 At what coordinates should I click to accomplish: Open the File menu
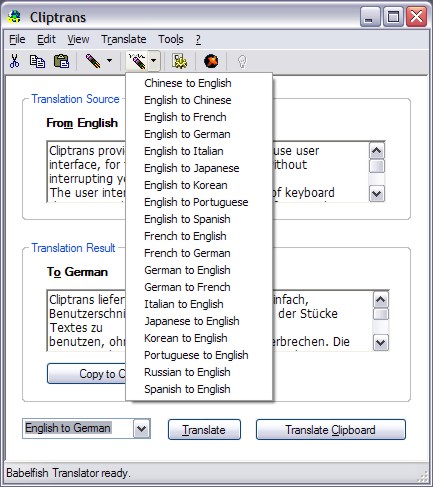coord(17,39)
